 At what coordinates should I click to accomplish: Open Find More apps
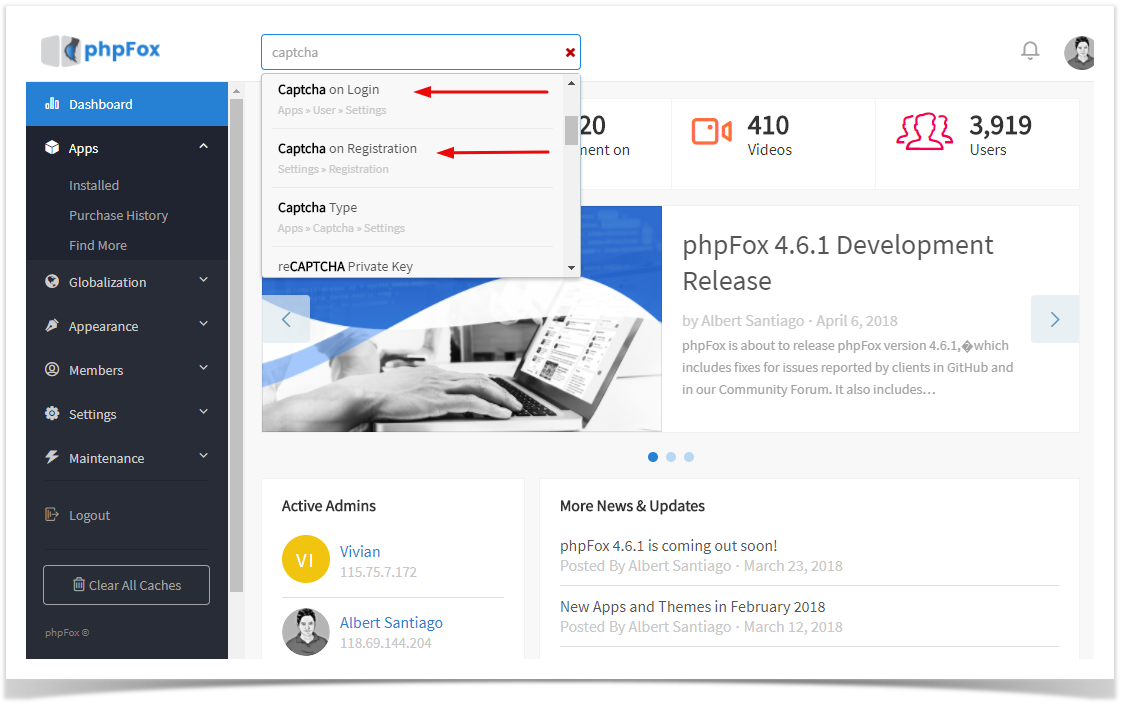click(x=98, y=246)
